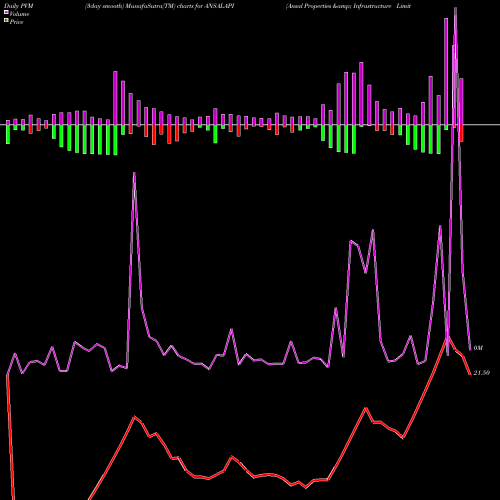Click the magenta Volume legend swatch
The image size is (500, 500).
pos(6,12)
